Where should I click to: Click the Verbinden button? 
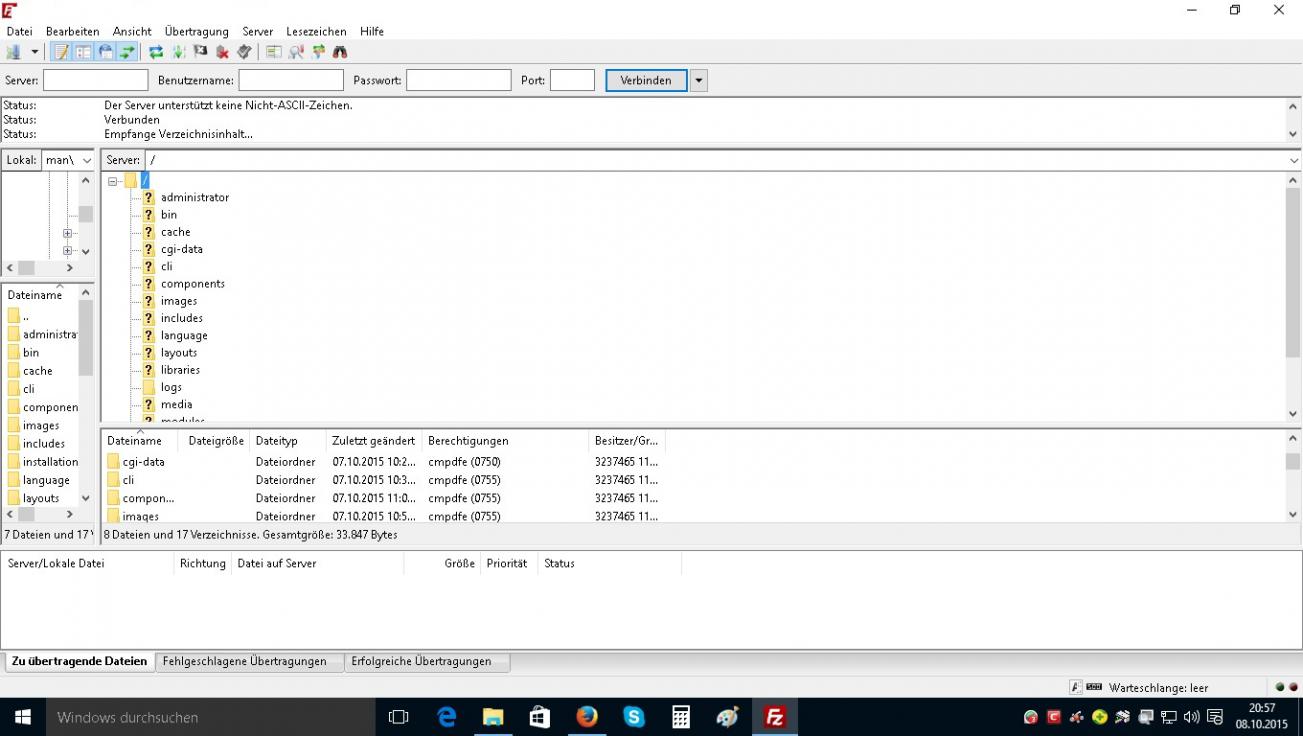point(646,81)
